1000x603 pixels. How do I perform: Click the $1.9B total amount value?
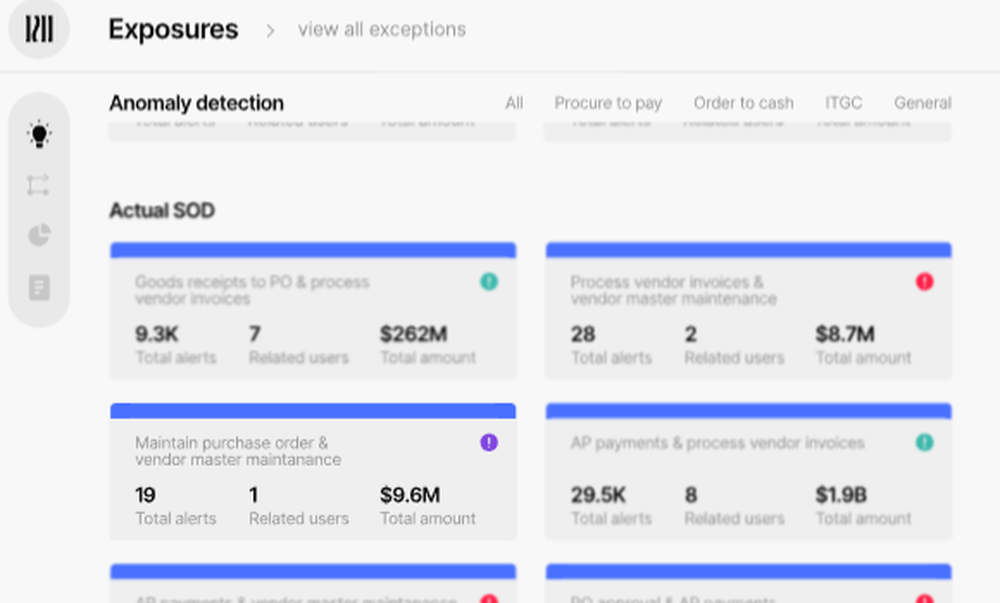pyautogui.click(x=841, y=495)
